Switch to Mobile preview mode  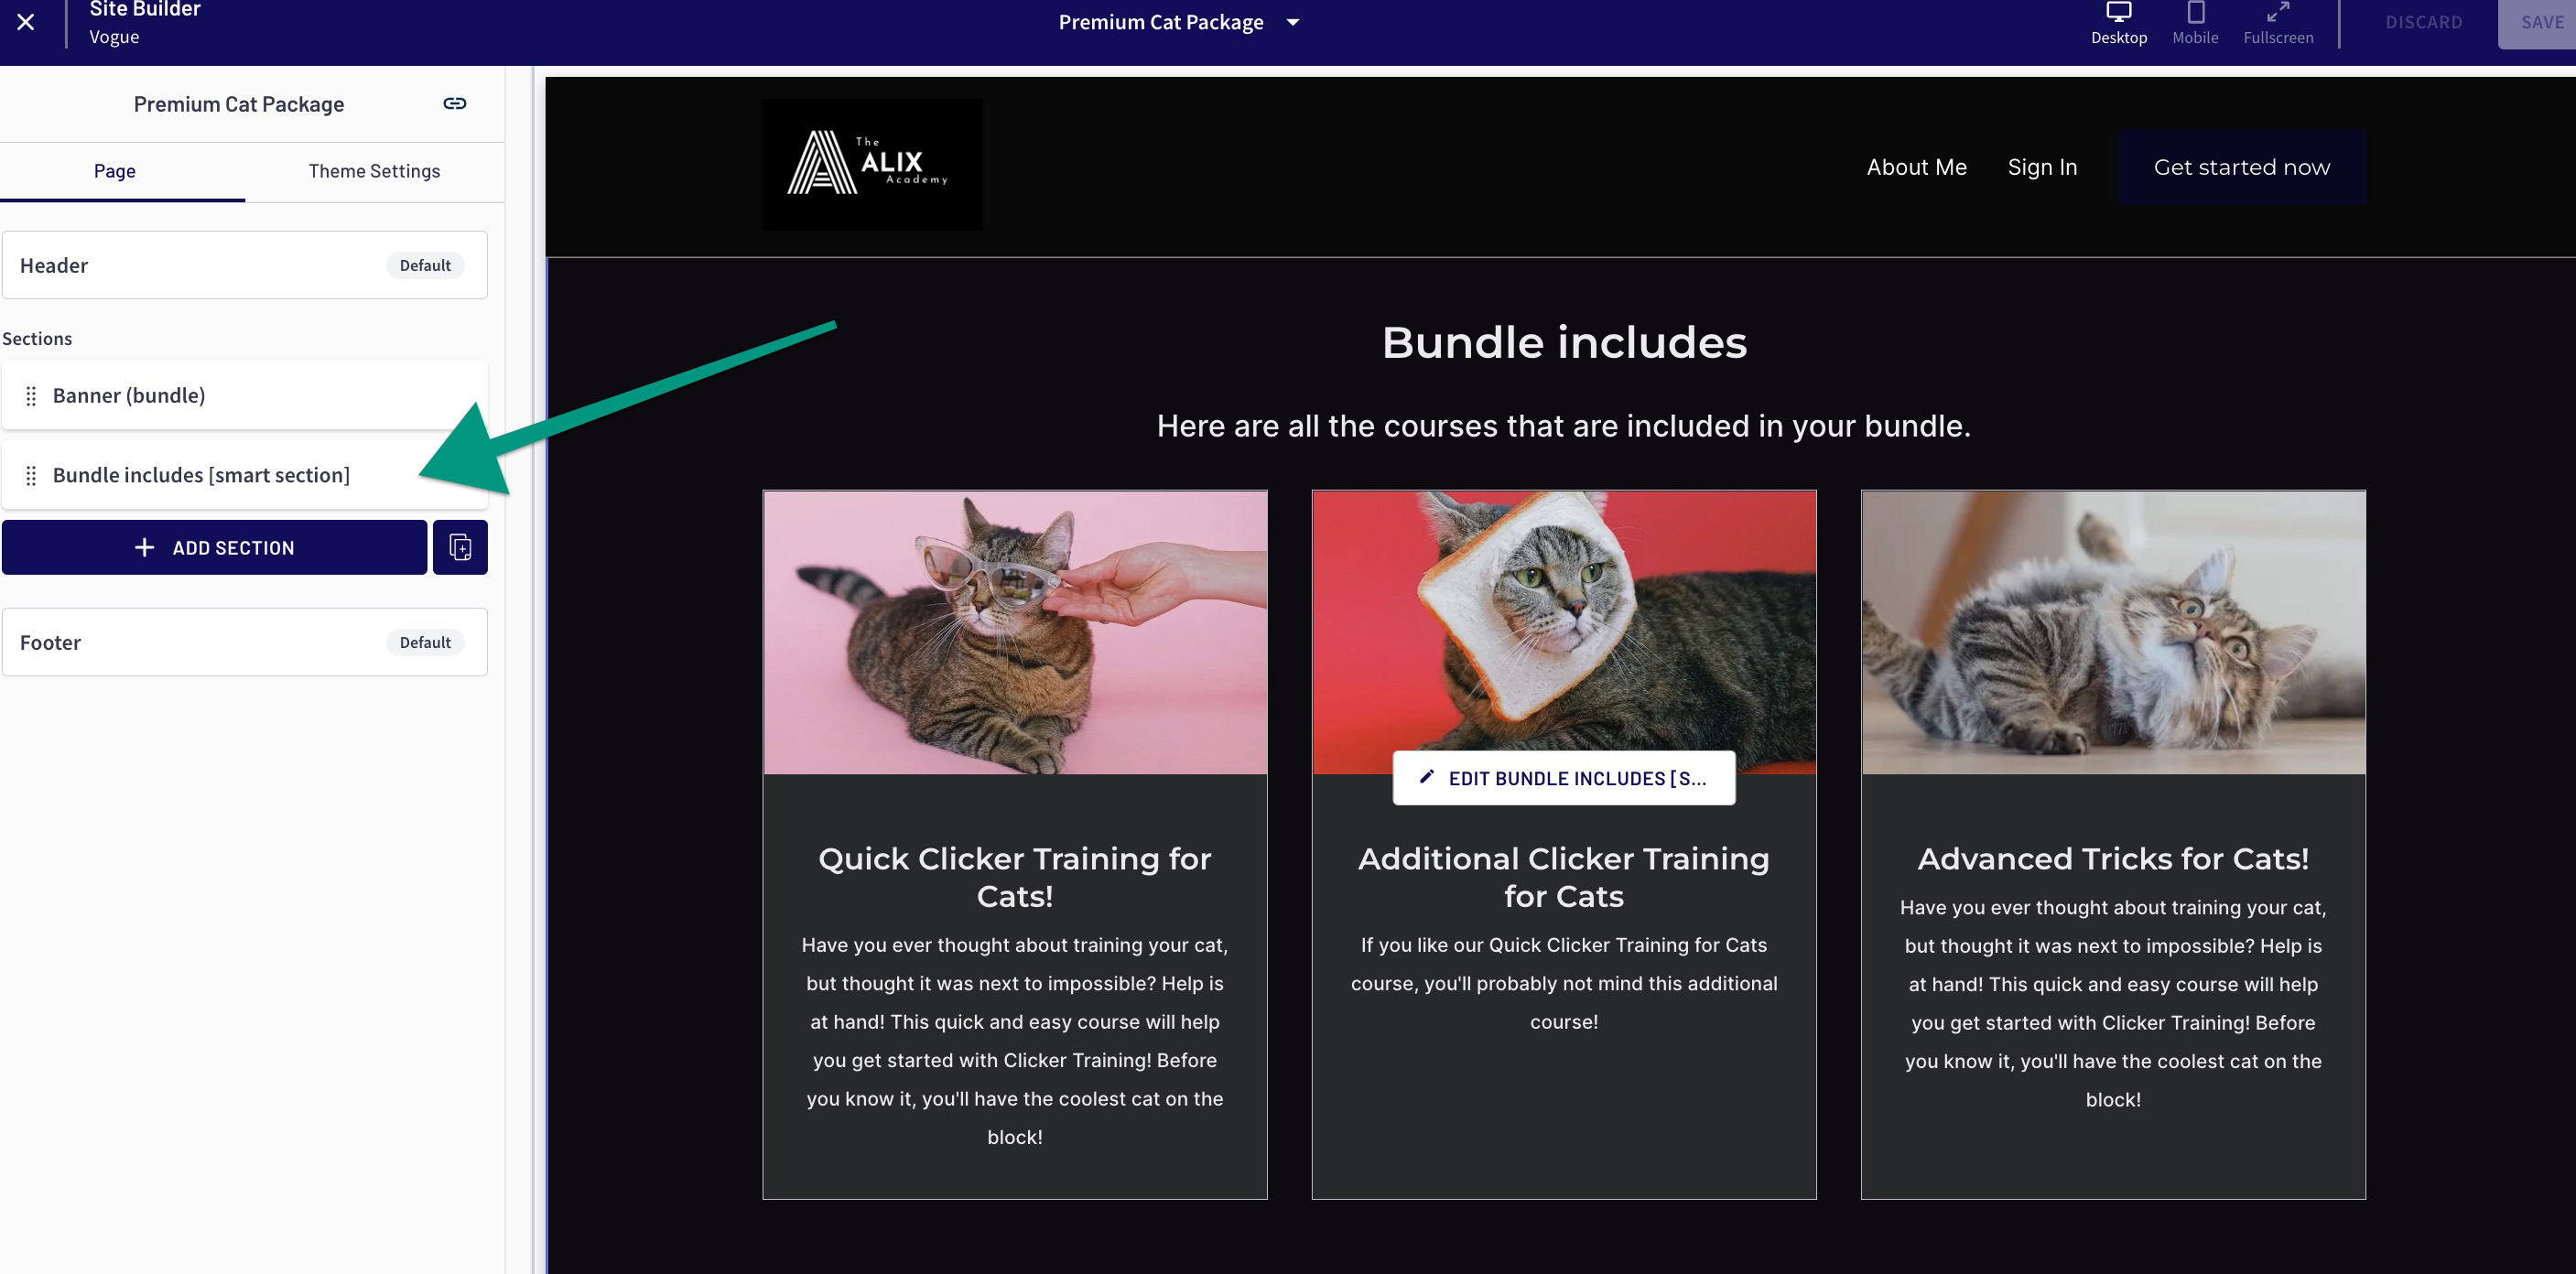pyautogui.click(x=2195, y=24)
